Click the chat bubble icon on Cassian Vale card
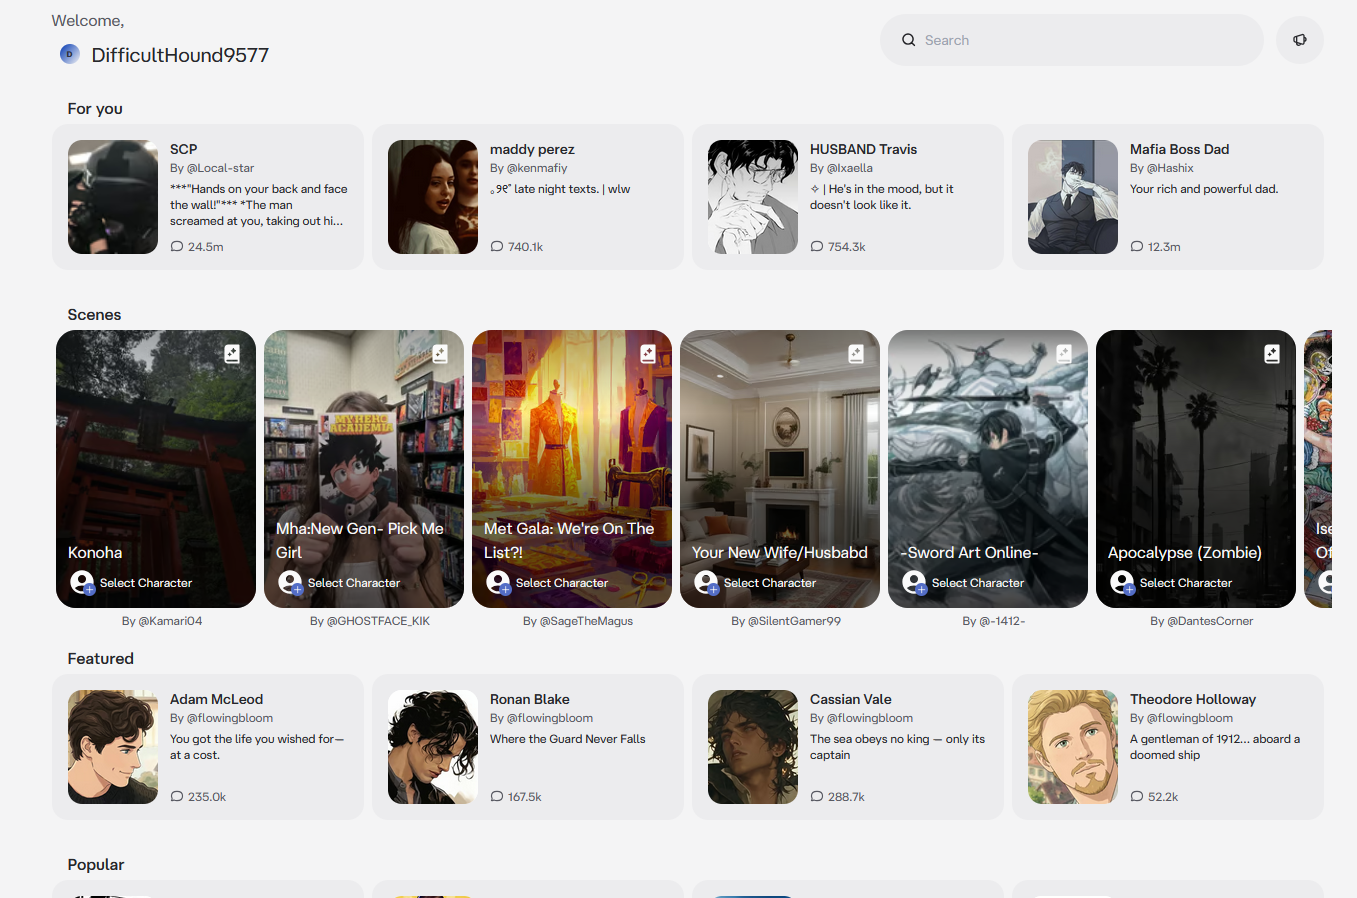This screenshot has width=1357, height=898. 817,797
